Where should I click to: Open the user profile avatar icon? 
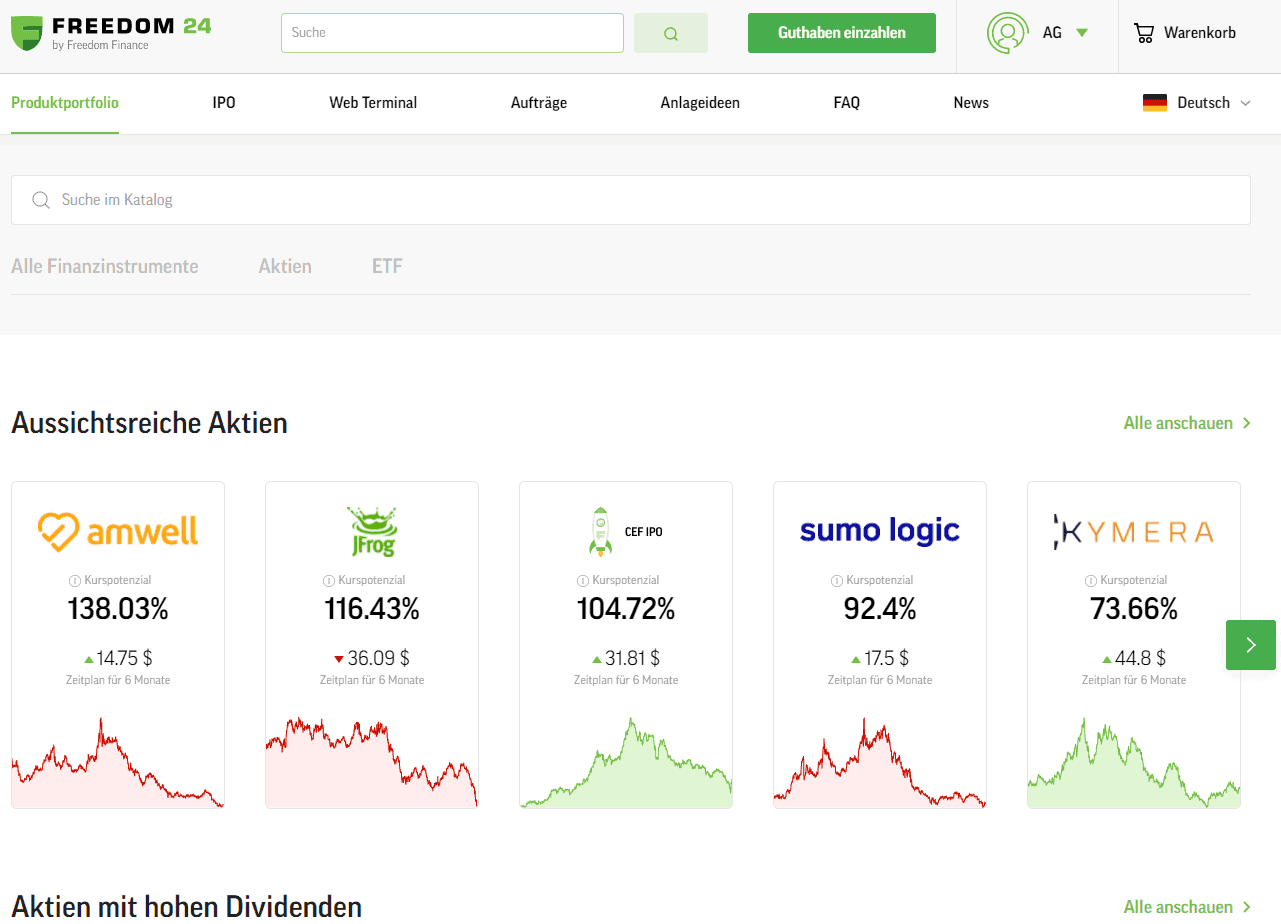click(x=1007, y=33)
